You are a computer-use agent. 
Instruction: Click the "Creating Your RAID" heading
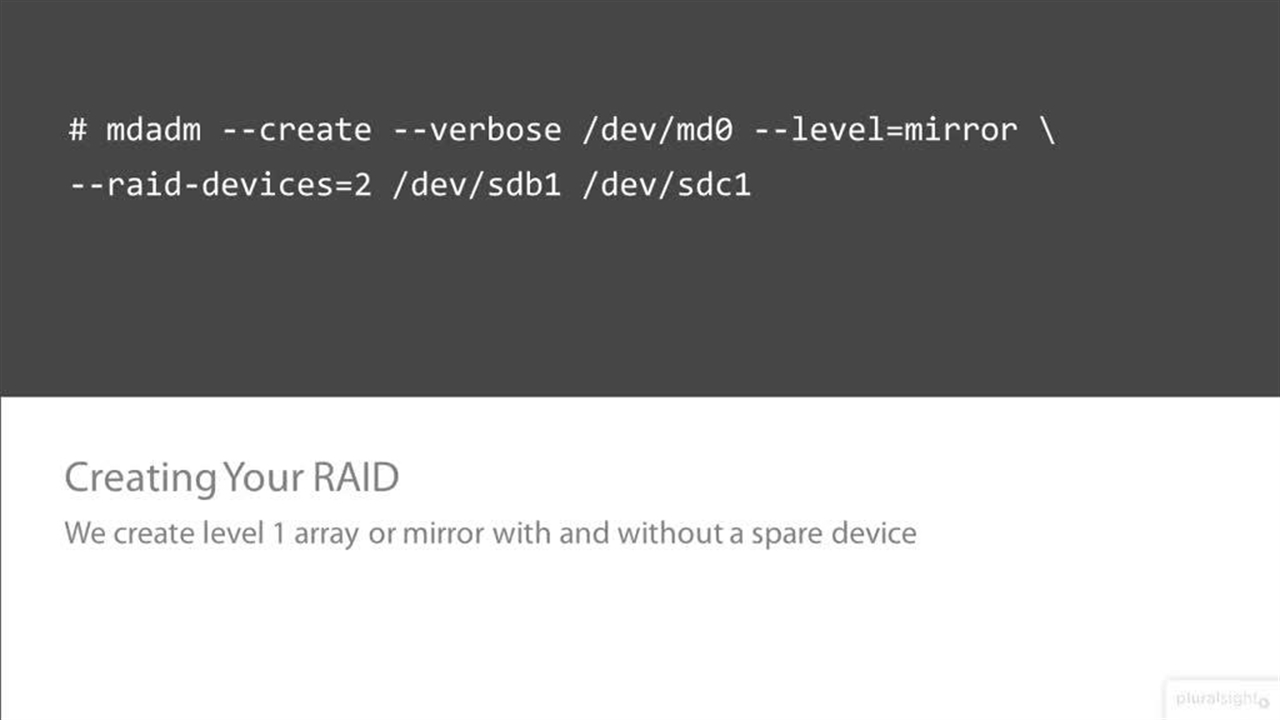(x=232, y=478)
